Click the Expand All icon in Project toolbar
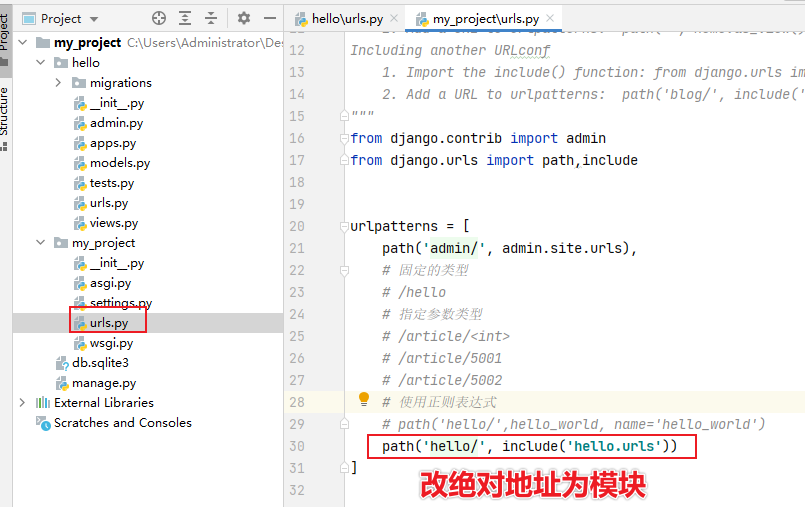The width and height of the screenshot is (805, 507). coord(185,18)
